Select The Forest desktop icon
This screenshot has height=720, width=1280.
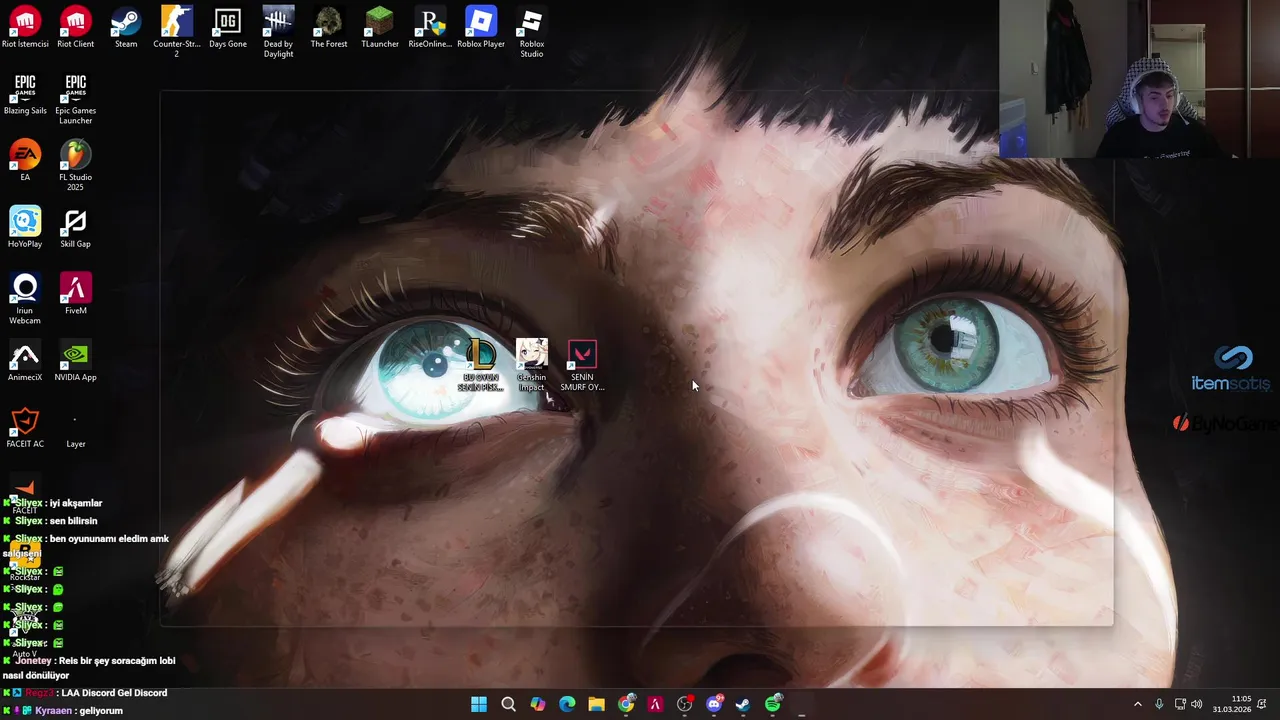pyautogui.click(x=329, y=28)
